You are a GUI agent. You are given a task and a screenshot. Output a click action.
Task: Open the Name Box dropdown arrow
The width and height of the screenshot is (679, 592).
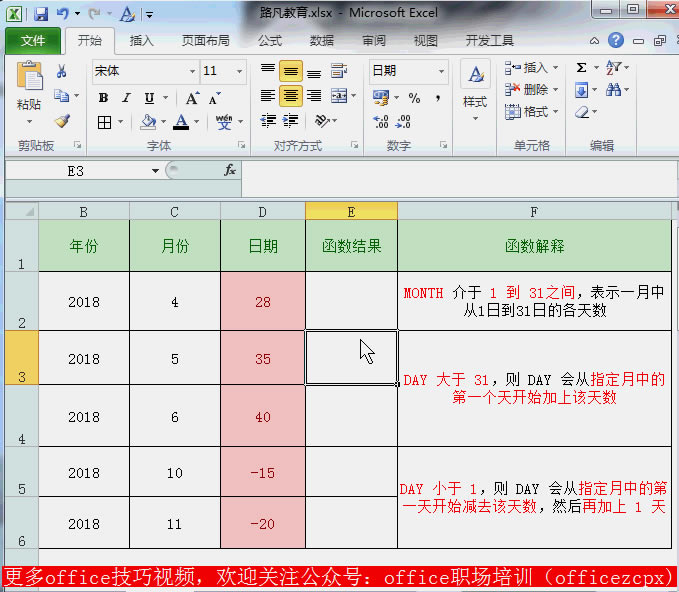tap(155, 171)
